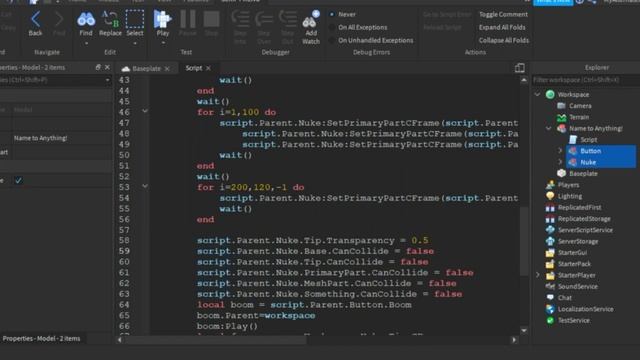Click the vertical scrollbar thumb
640x360 pixels.
(524, 241)
